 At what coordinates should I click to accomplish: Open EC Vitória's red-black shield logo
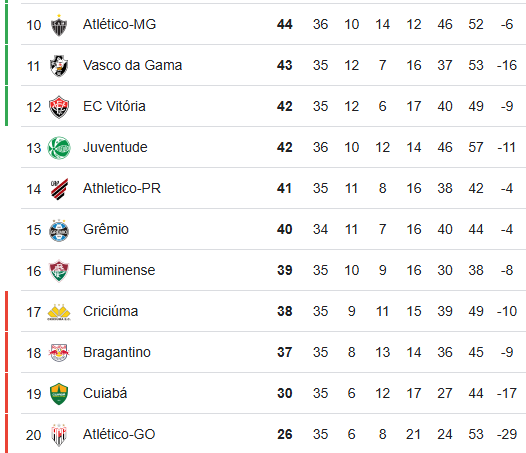(59, 107)
